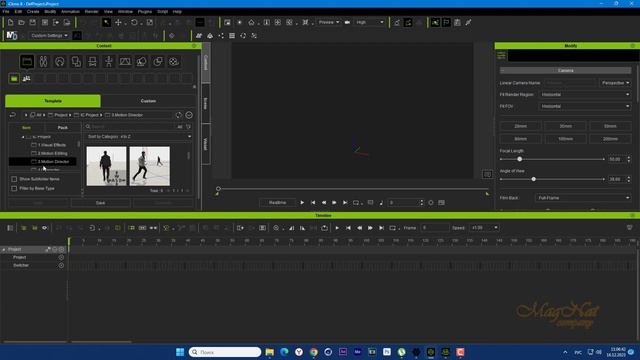Click the viewport playback scrubber handle

point(218,189)
